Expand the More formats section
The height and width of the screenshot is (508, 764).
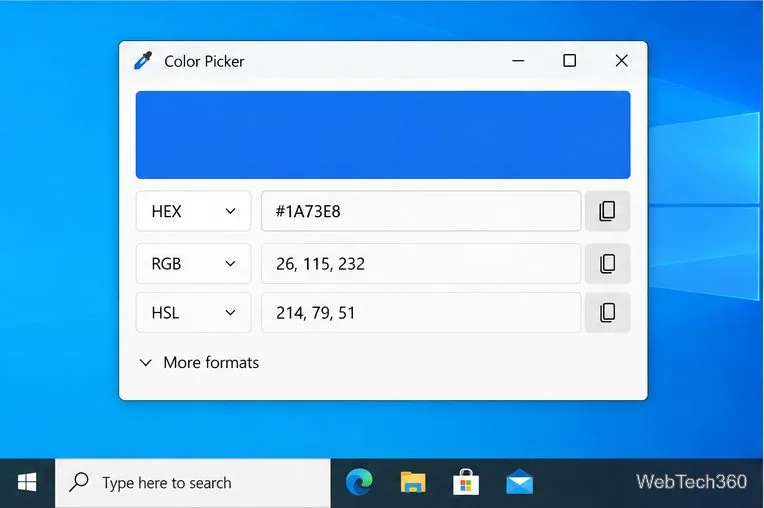tap(199, 362)
